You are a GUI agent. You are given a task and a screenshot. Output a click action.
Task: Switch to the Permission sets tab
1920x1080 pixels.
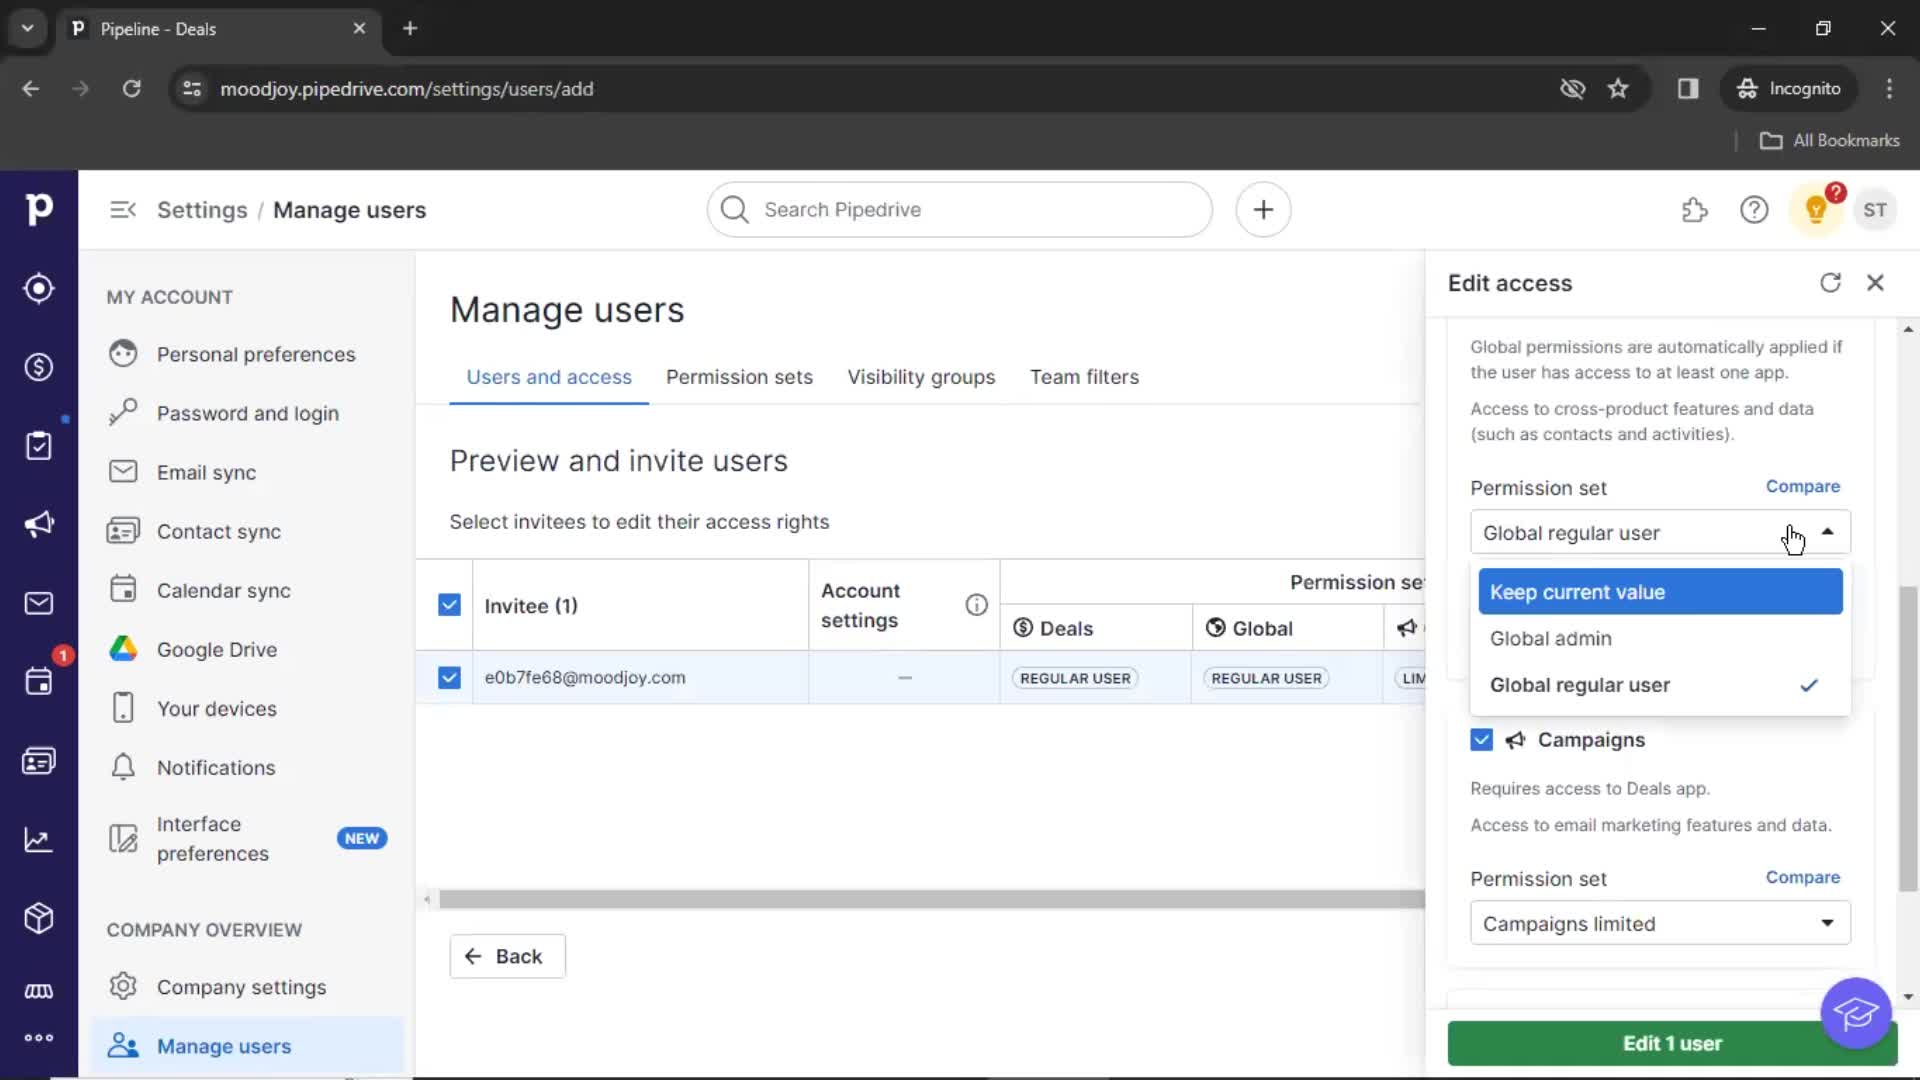(740, 377)
